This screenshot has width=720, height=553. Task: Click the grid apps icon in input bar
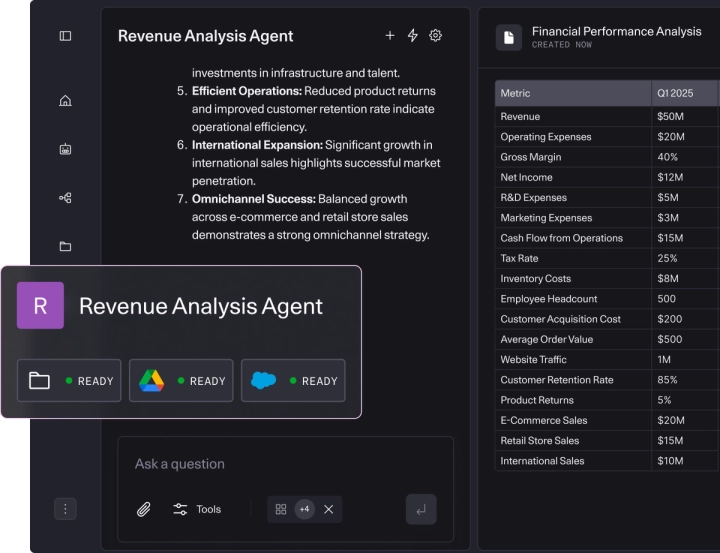click(281, 509)
